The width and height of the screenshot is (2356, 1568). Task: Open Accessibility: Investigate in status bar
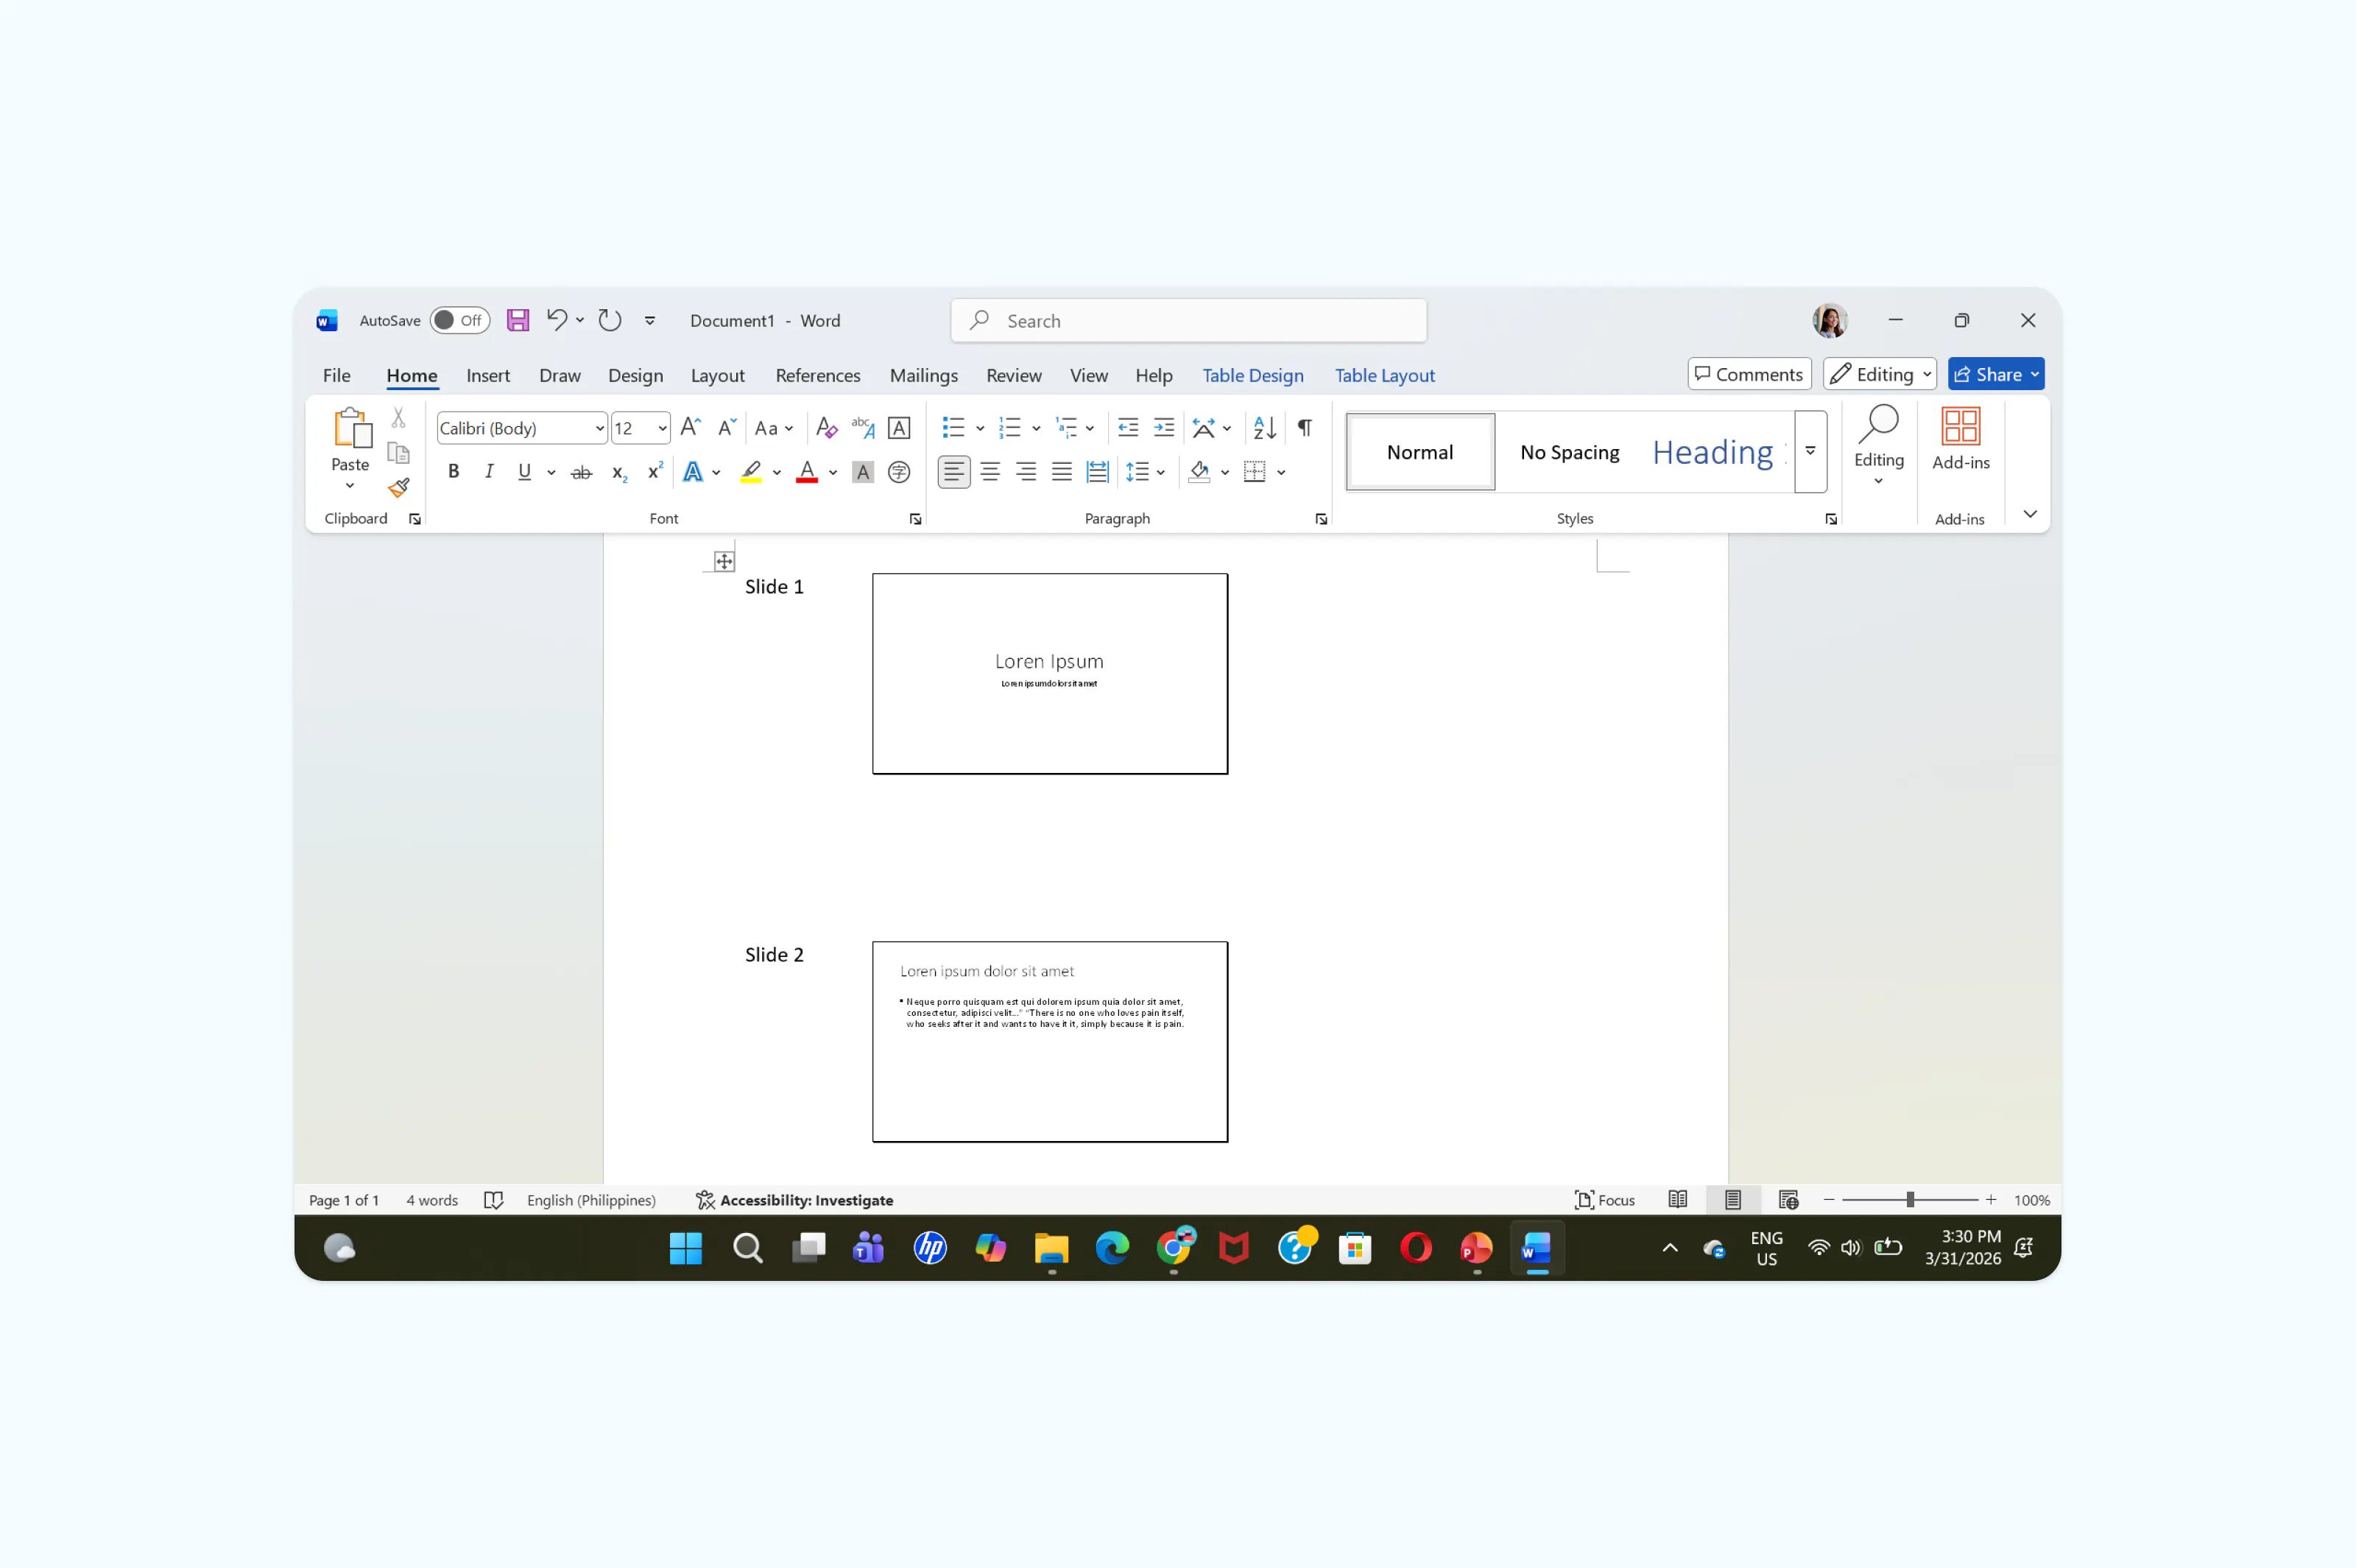tap(794, 1200)
